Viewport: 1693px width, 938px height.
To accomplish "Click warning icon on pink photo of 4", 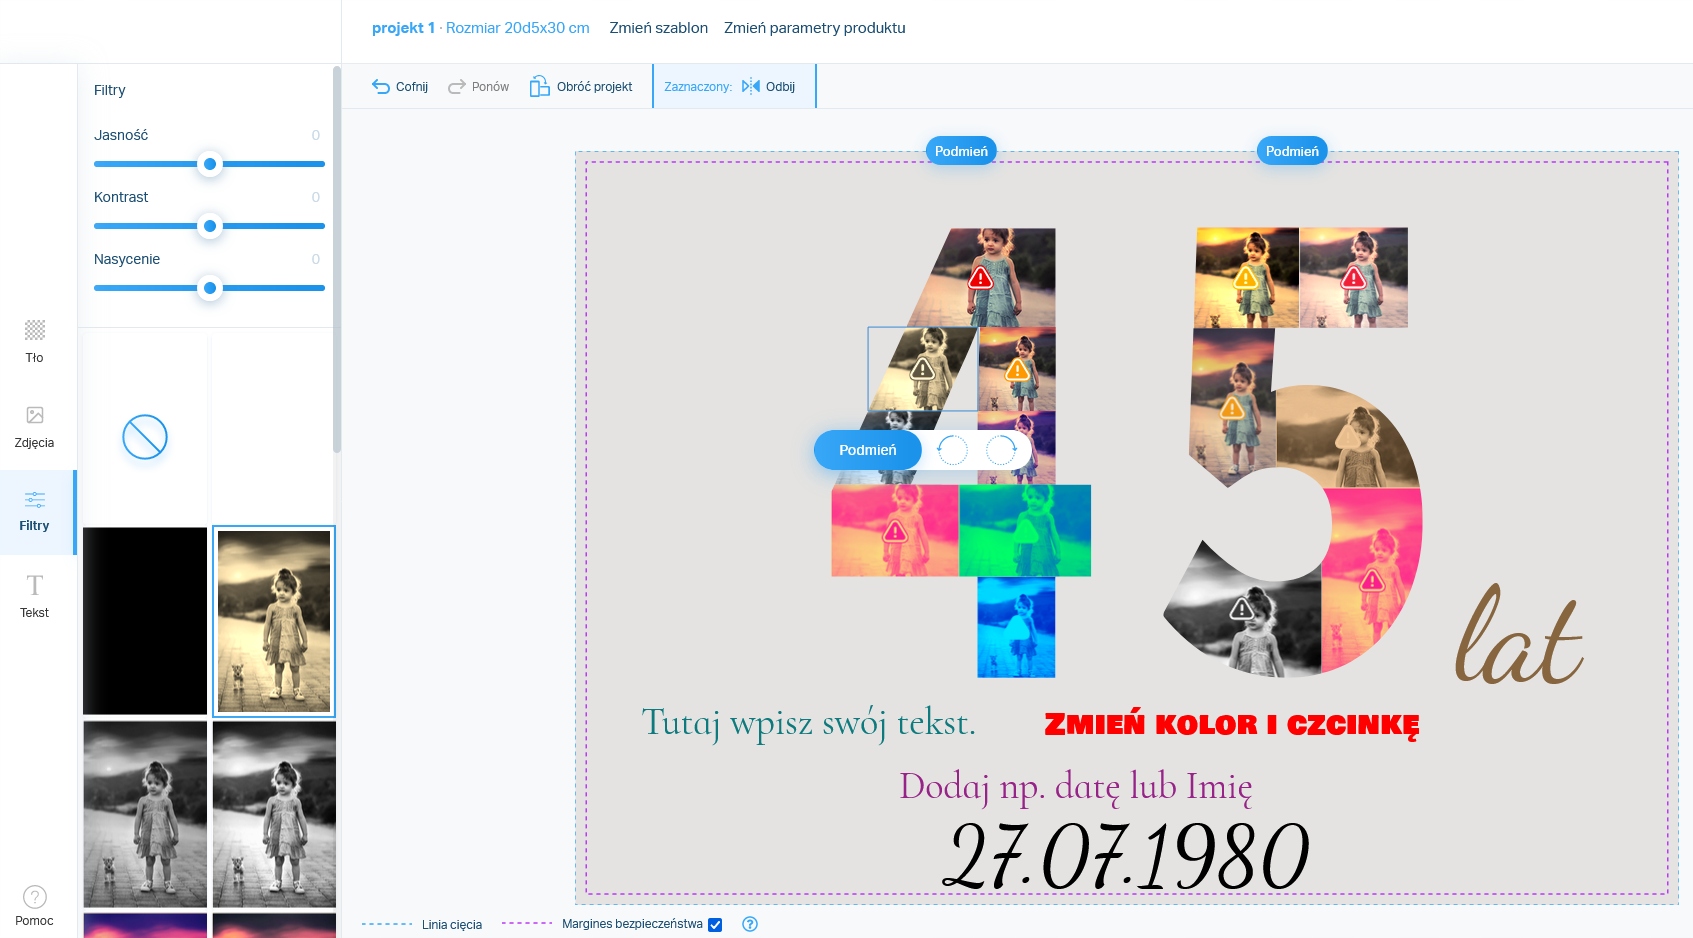I will pyautogui.click(x=895, y=531).
